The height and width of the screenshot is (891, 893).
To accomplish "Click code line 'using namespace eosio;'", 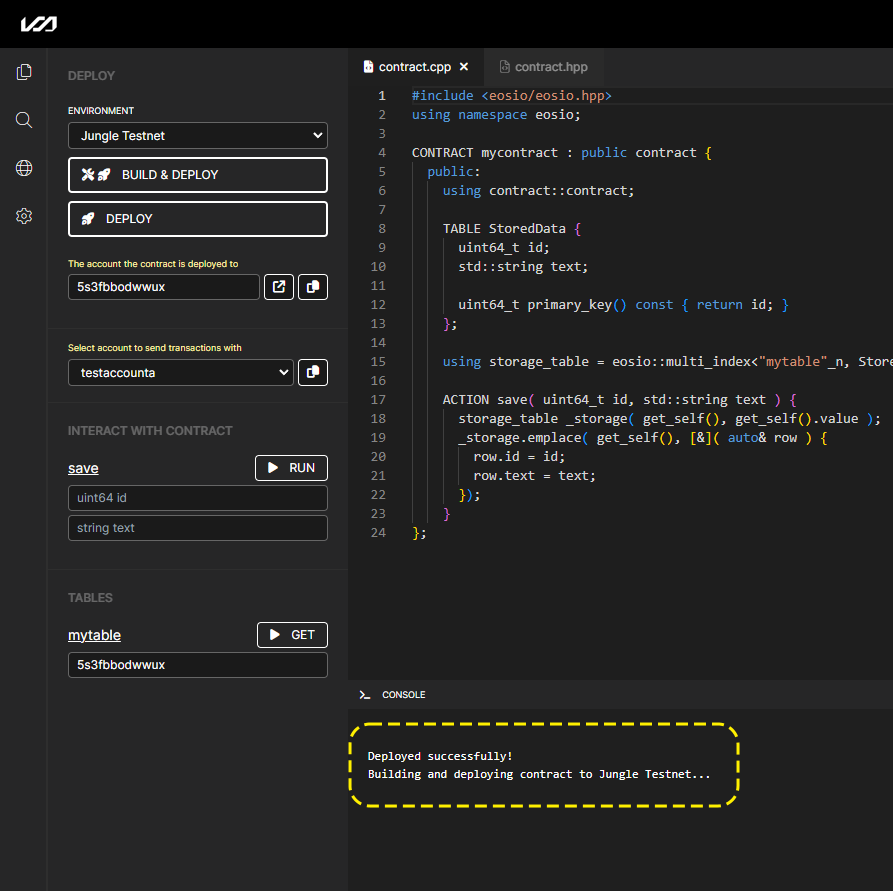I will pyautogui.click(x=496, y=115).
